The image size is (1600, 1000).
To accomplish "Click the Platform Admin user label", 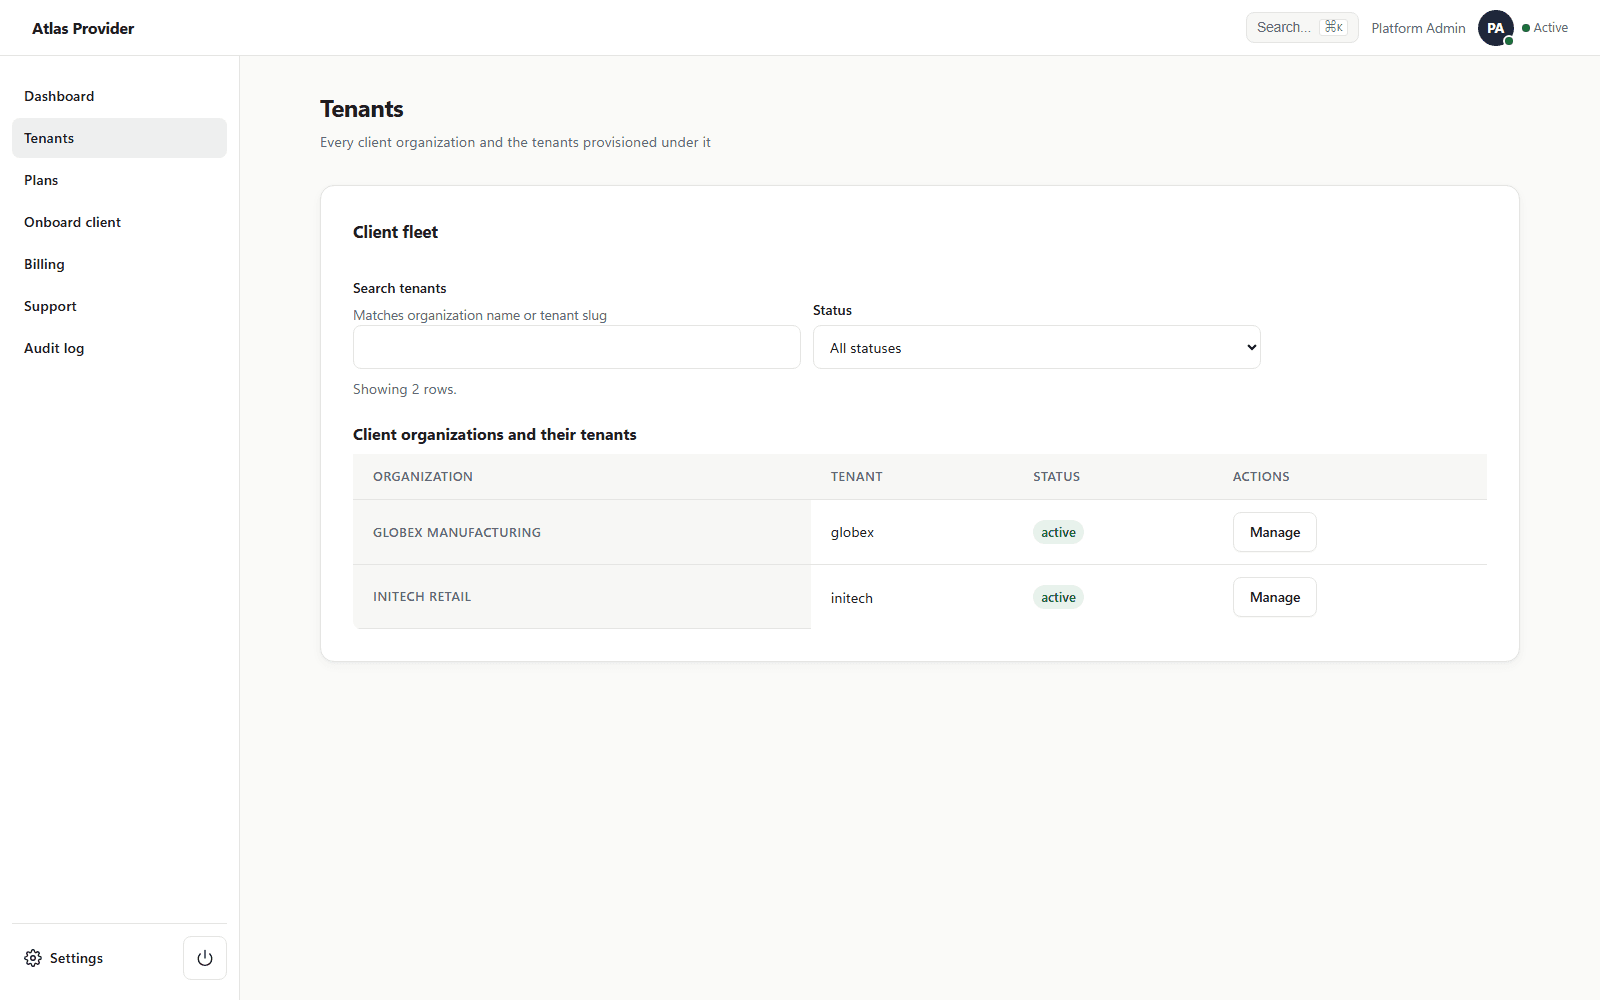I will click(1418, 28).
